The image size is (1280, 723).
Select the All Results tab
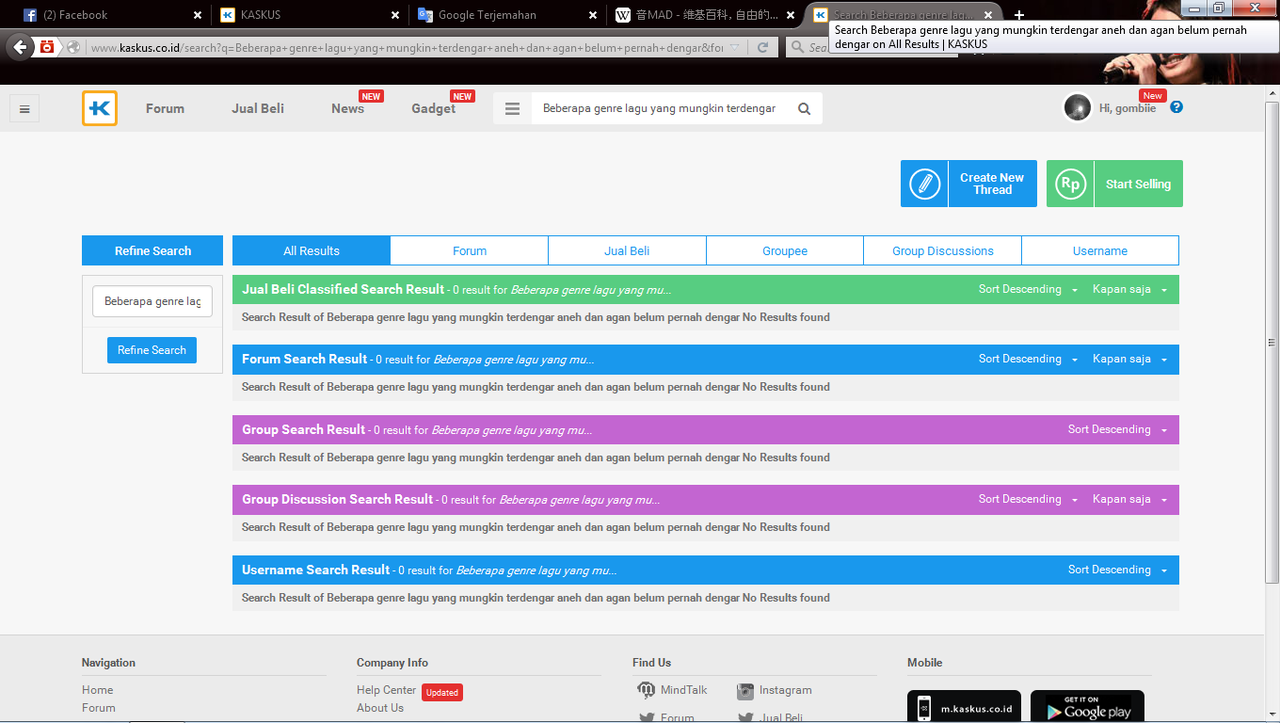pyautogui.click(x=311, y=251)
